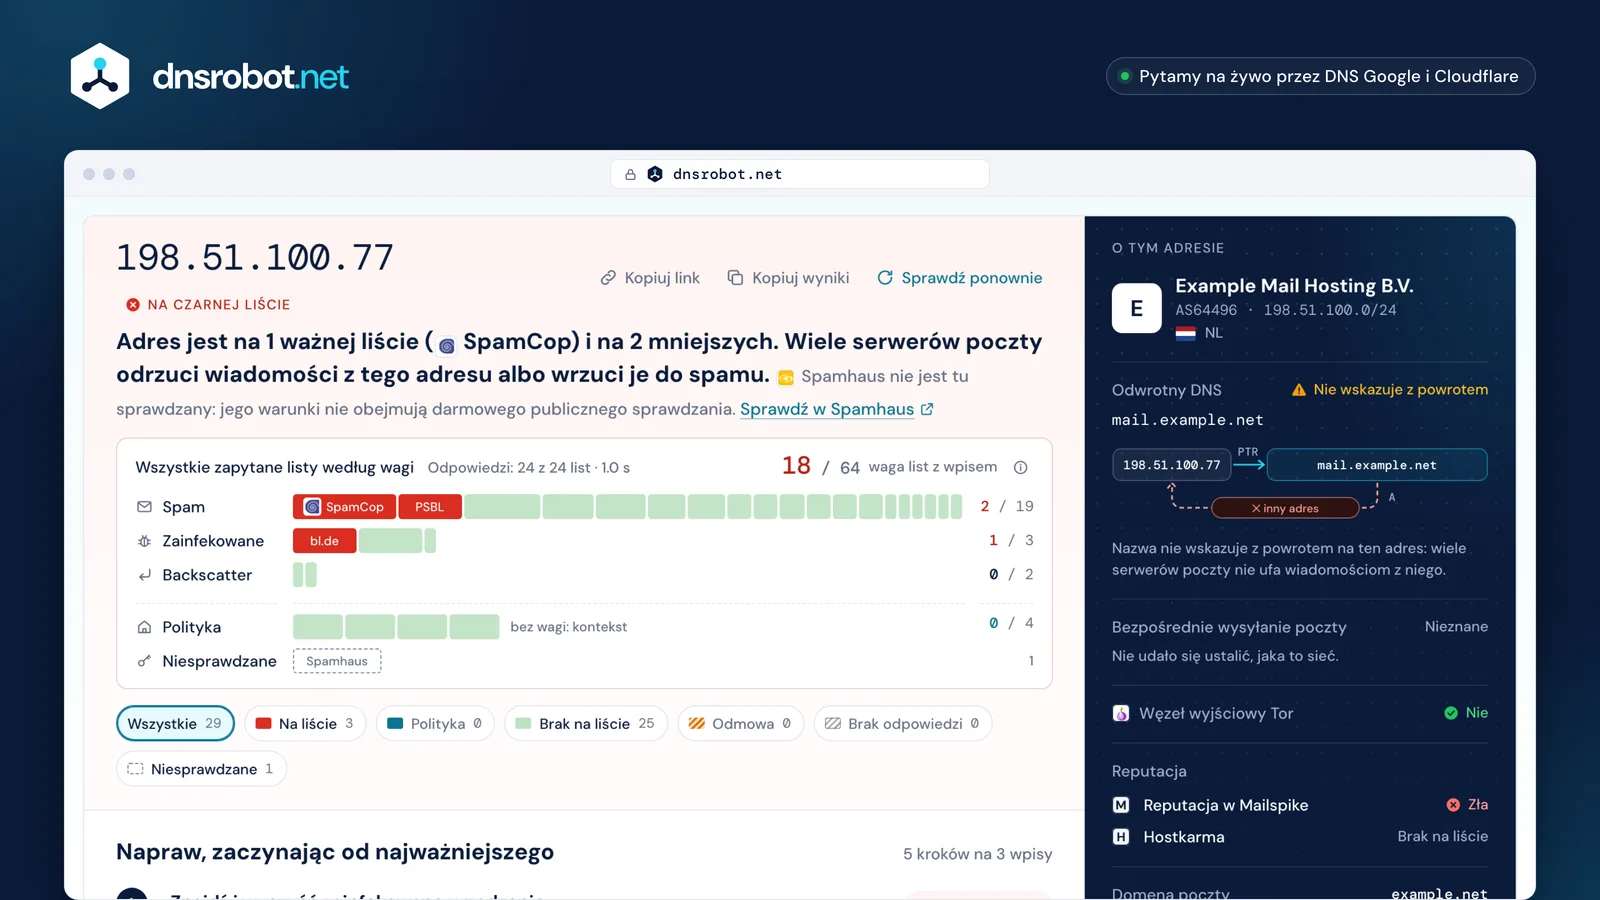
Task: Click the mail.example.net box in PTR diagram
Action: 1377,465
